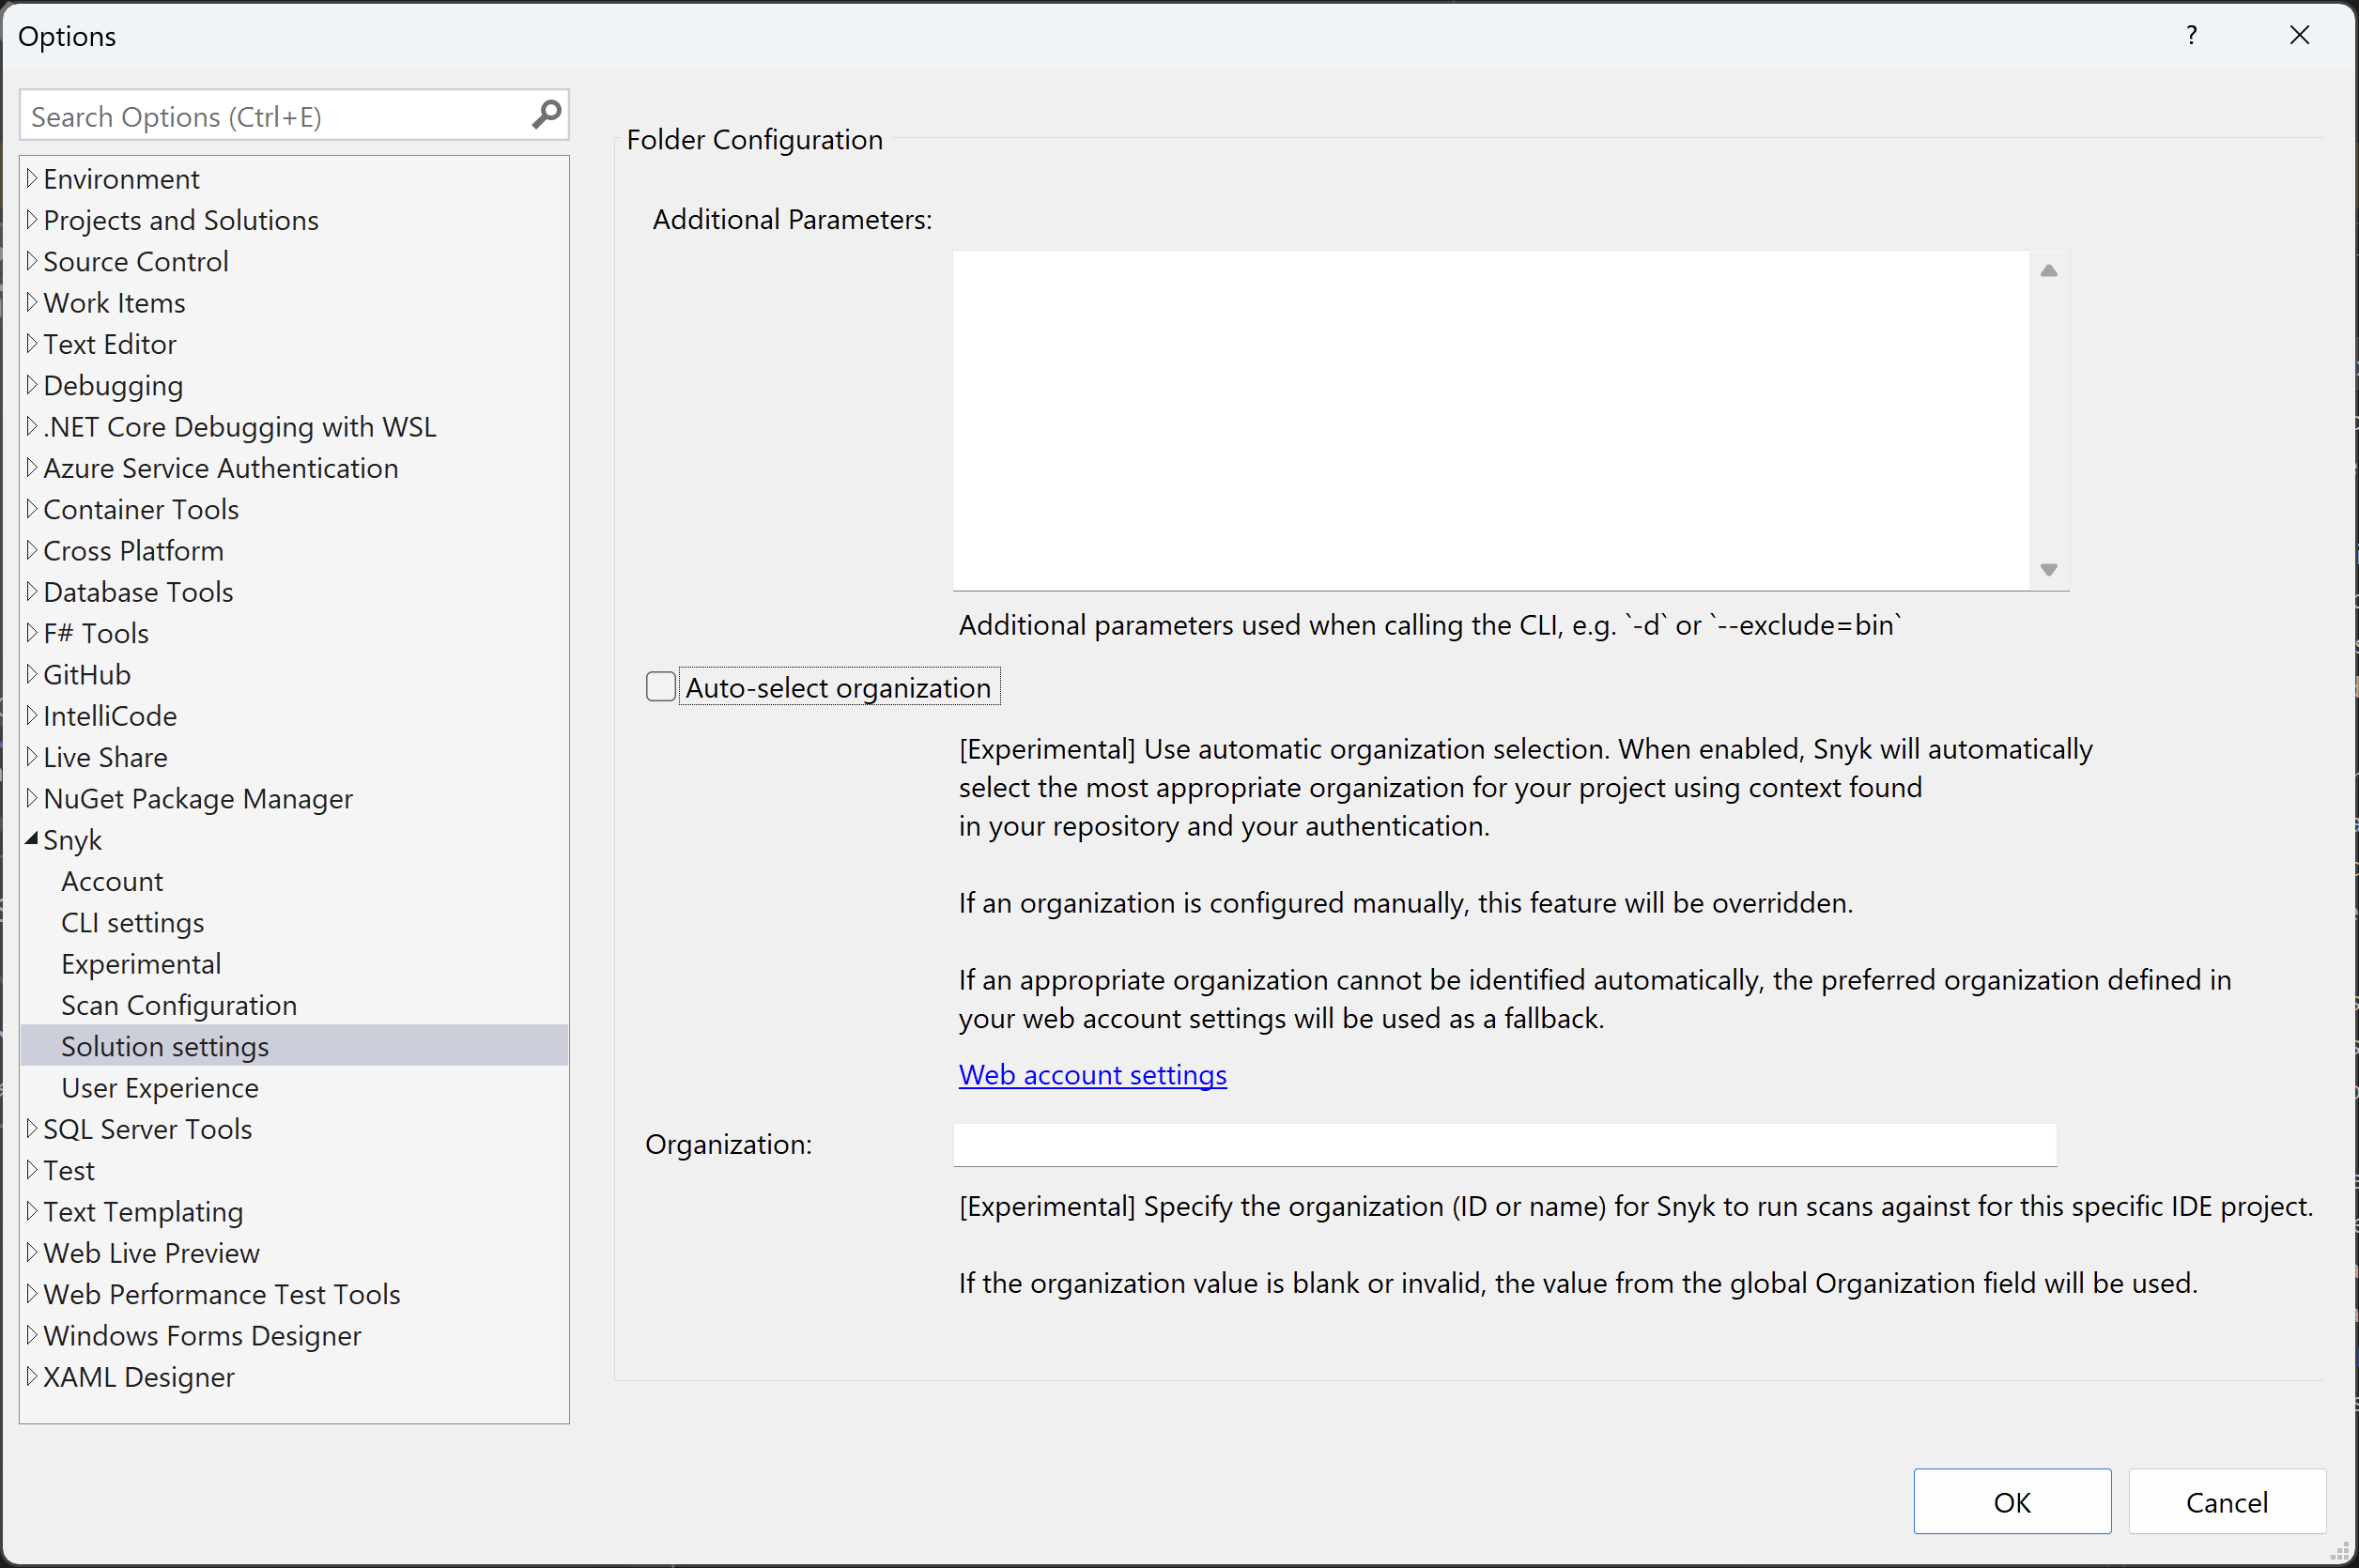Screen dimensions: 2359x1568
Task: Select CLI settings under Snyk
Action: (x=132, y=922)
